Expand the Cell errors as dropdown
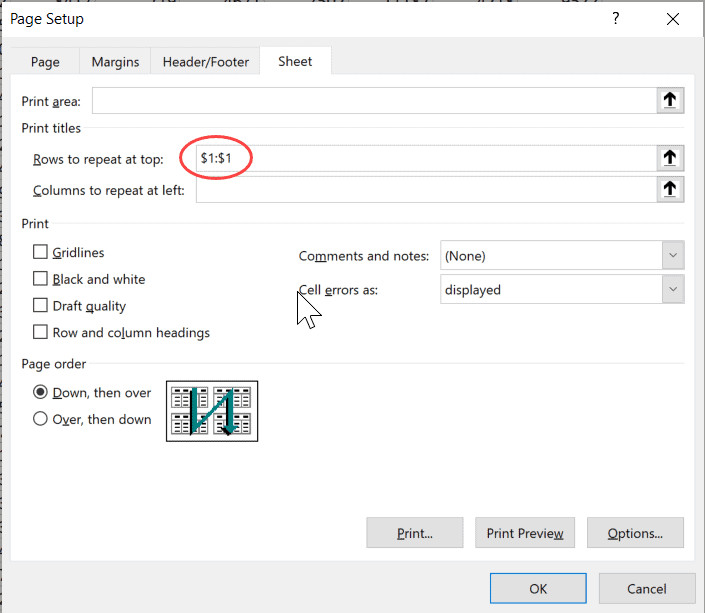Image resolution: width=705 pixels, height=613 pixels. click(562, 290)
